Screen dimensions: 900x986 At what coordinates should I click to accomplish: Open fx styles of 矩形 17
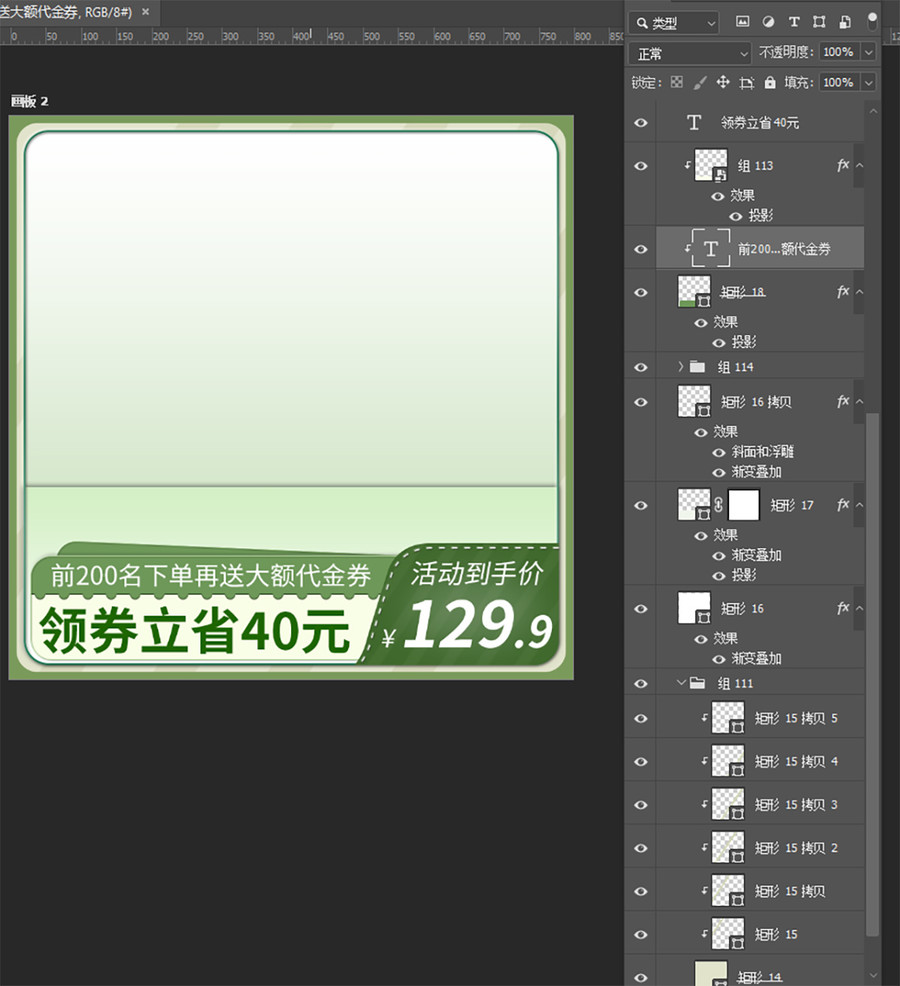point(843,505)
